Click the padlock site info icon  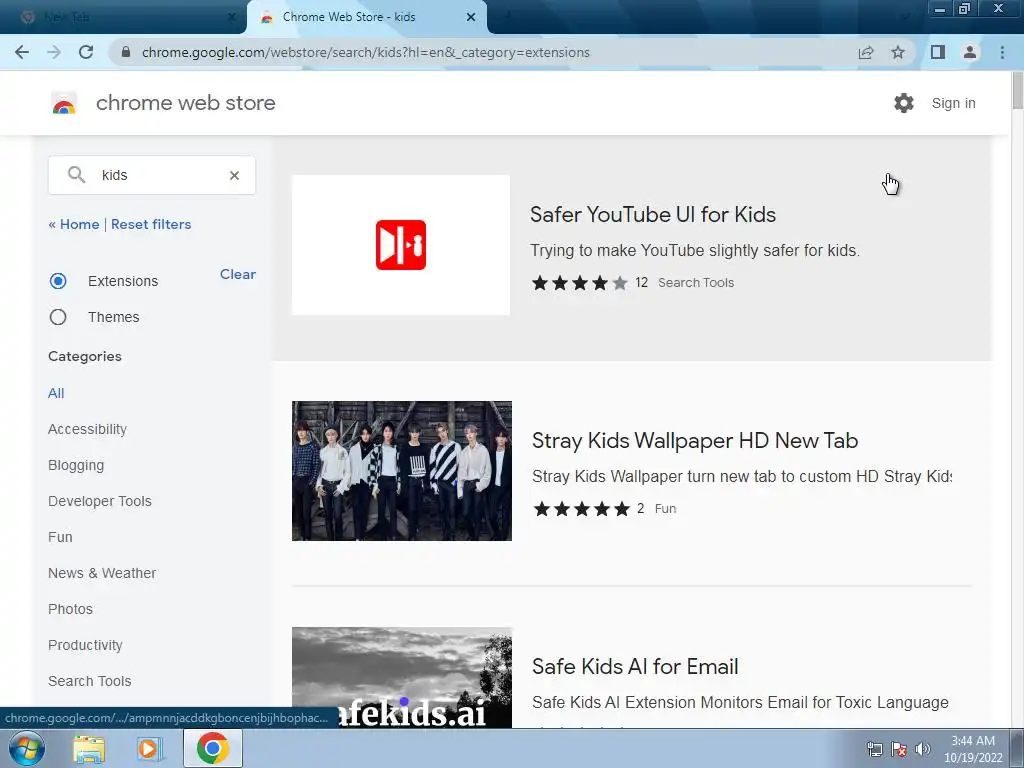pyautogui.click(x=126, y=52)
